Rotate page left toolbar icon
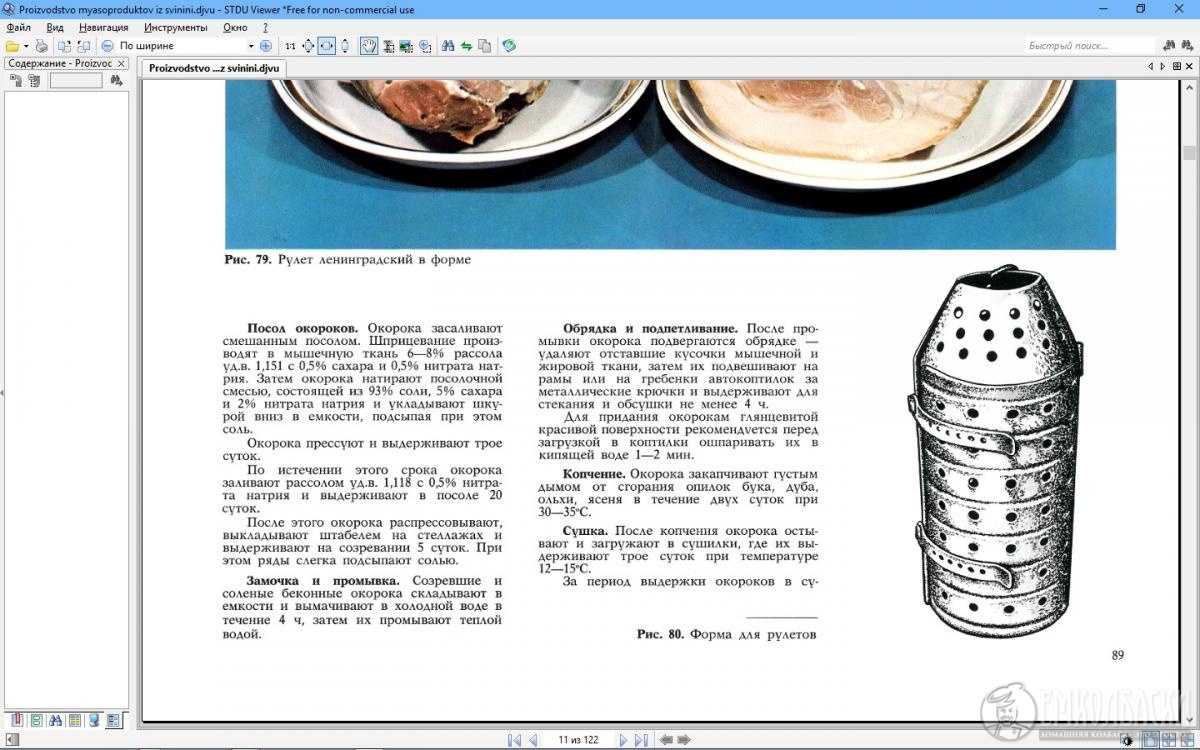This screenshot has width=1200, height=750. coord(64,46)
